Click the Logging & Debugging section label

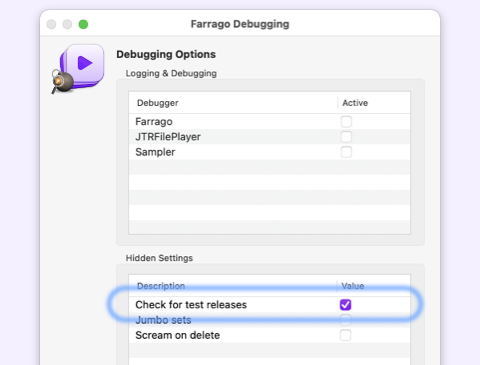pos(171,73)
